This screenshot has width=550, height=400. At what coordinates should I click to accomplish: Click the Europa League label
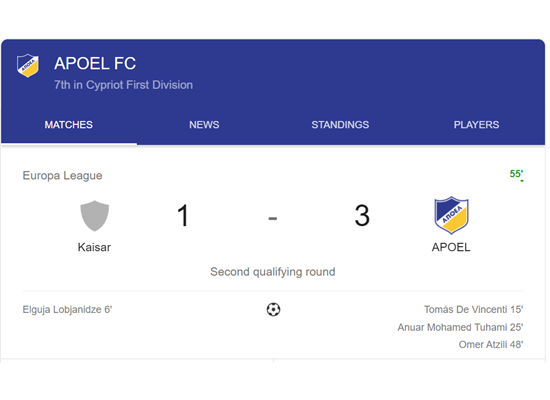point(62,175)
